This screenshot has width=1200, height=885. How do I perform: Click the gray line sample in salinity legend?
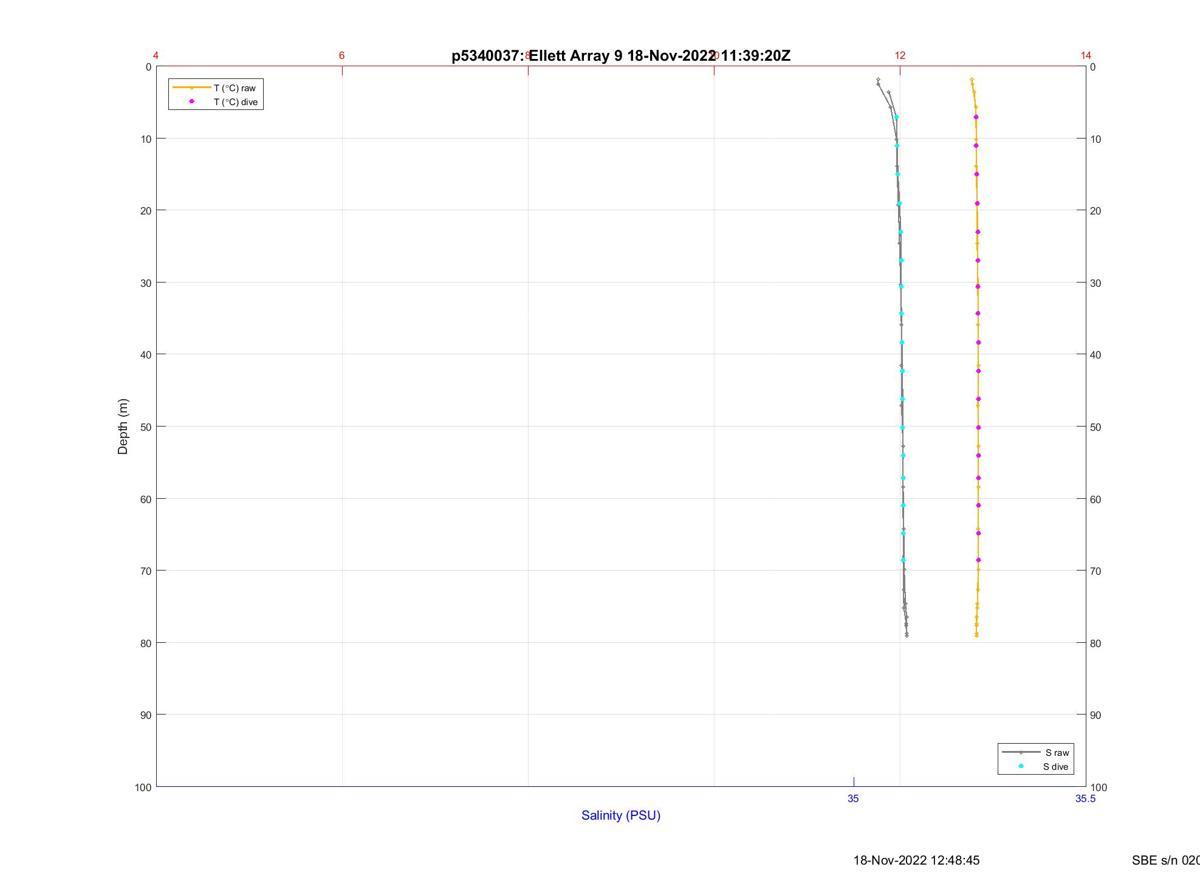(1021, 752)
